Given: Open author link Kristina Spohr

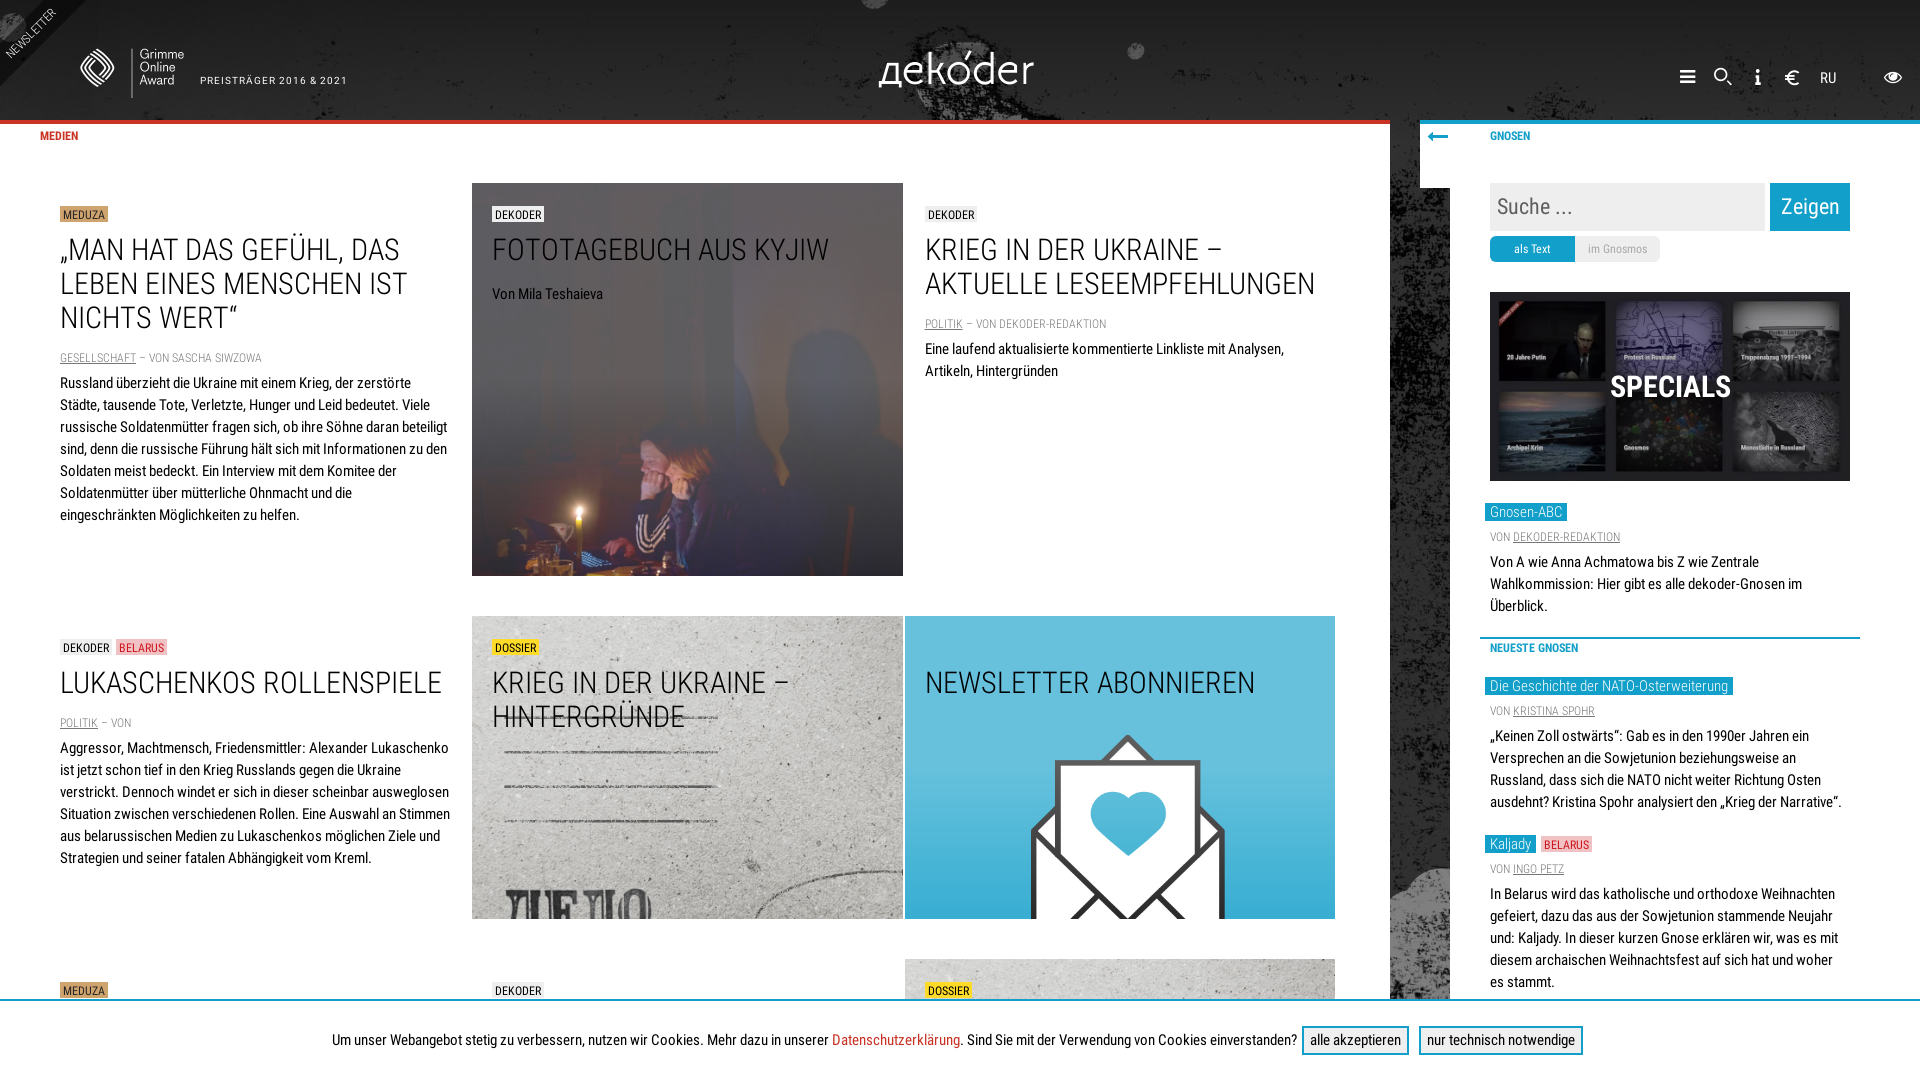Looking at the screenshot, I should coord(1554,711).
